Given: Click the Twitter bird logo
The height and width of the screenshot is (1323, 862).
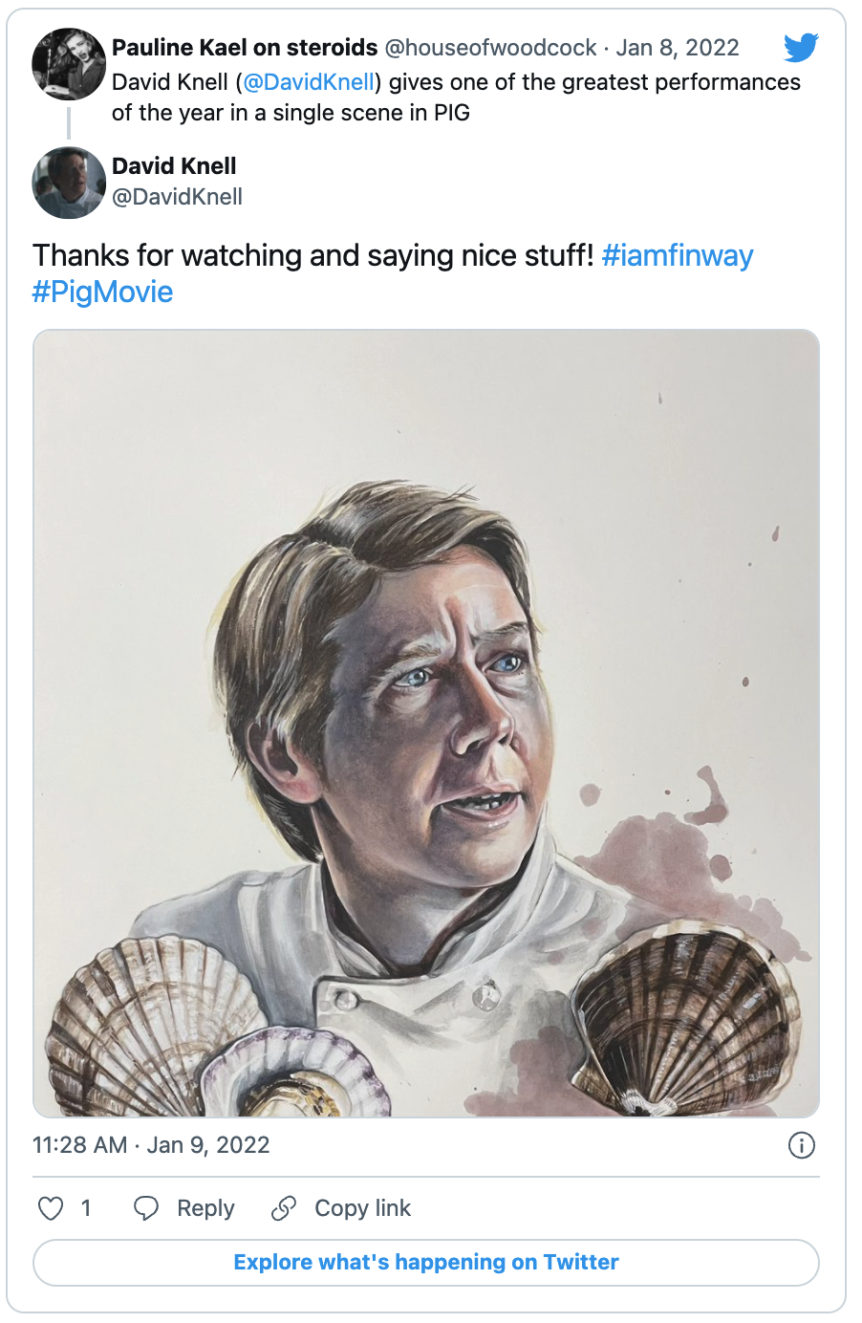Looking at the screenshot, I should (x=801, y=48).
